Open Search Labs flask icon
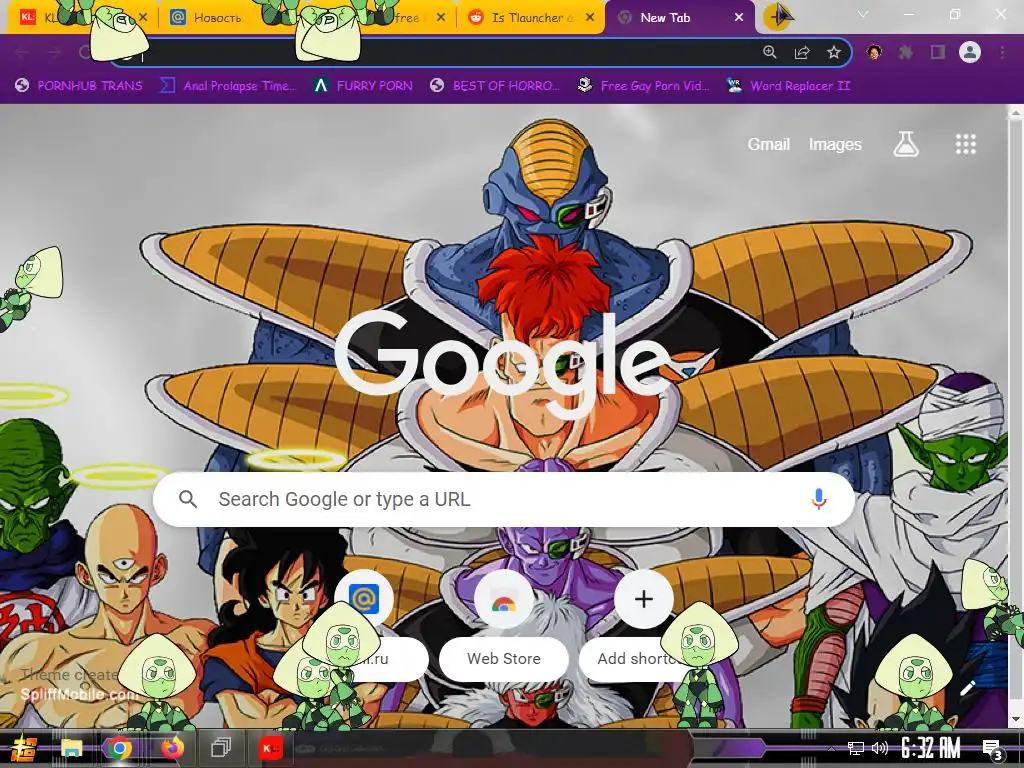 [906, 144]
